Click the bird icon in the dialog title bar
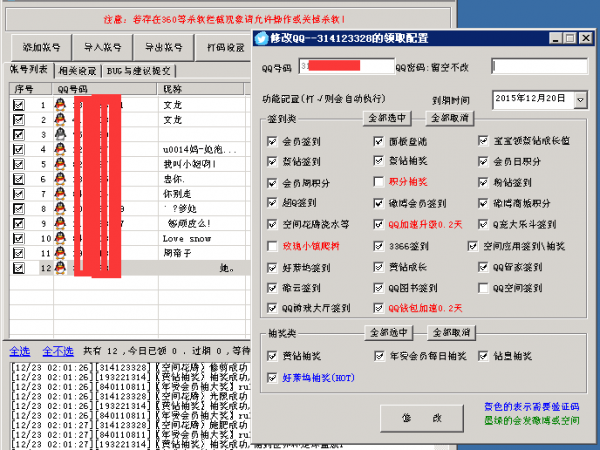 click(261, 38)
